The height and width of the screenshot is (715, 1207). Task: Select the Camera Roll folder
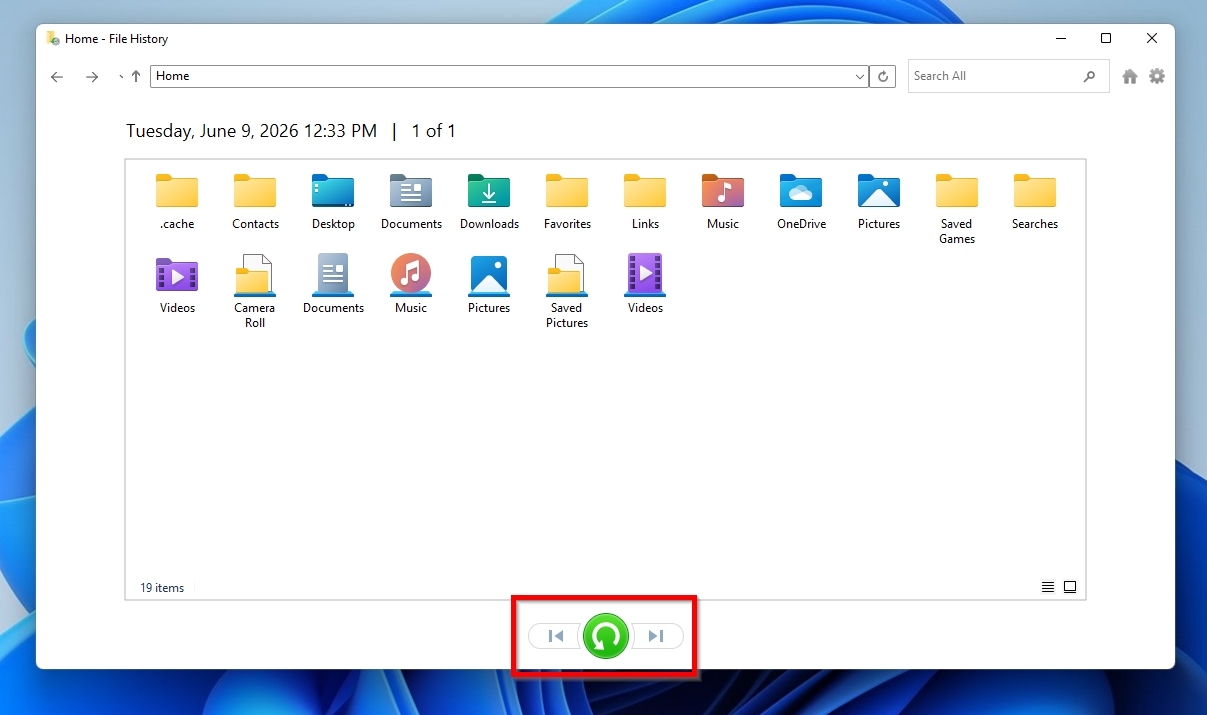(255, 292)
